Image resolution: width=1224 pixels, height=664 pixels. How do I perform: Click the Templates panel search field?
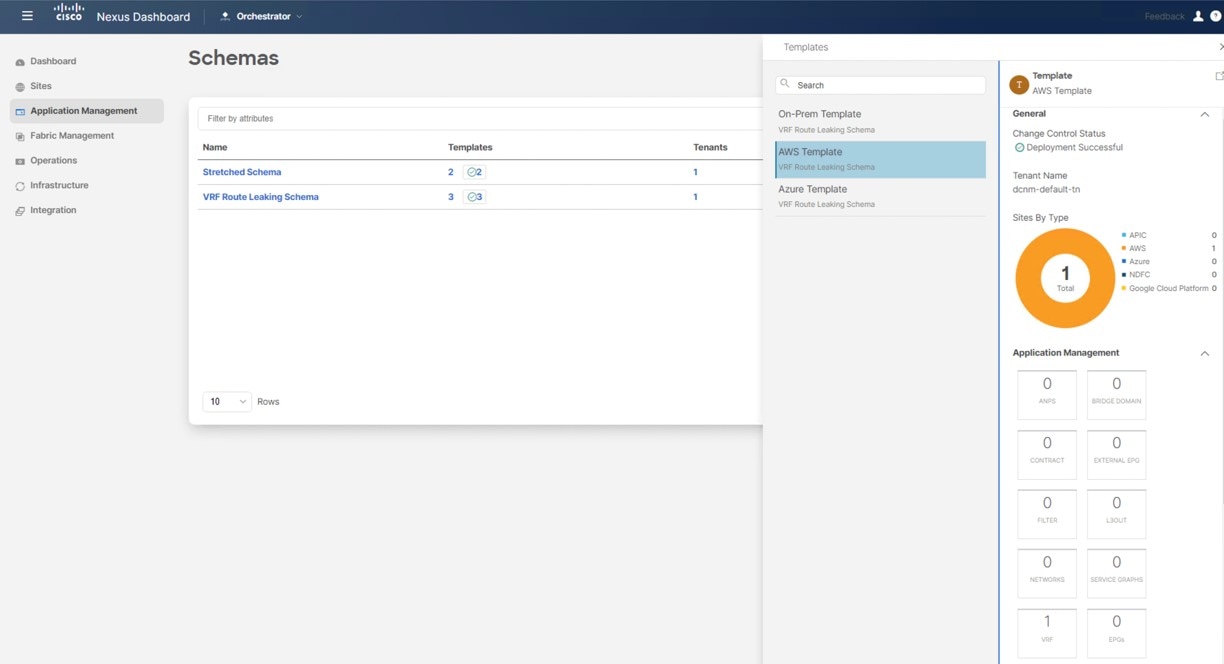[881, 85]
